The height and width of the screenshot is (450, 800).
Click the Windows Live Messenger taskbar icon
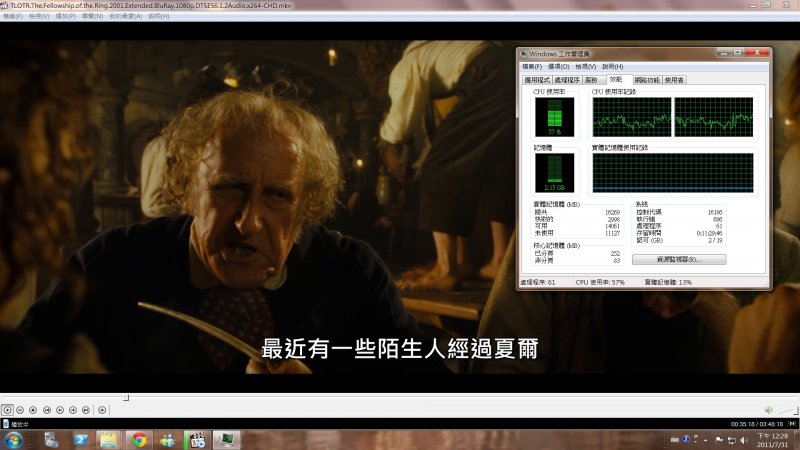tap(166, 439)
